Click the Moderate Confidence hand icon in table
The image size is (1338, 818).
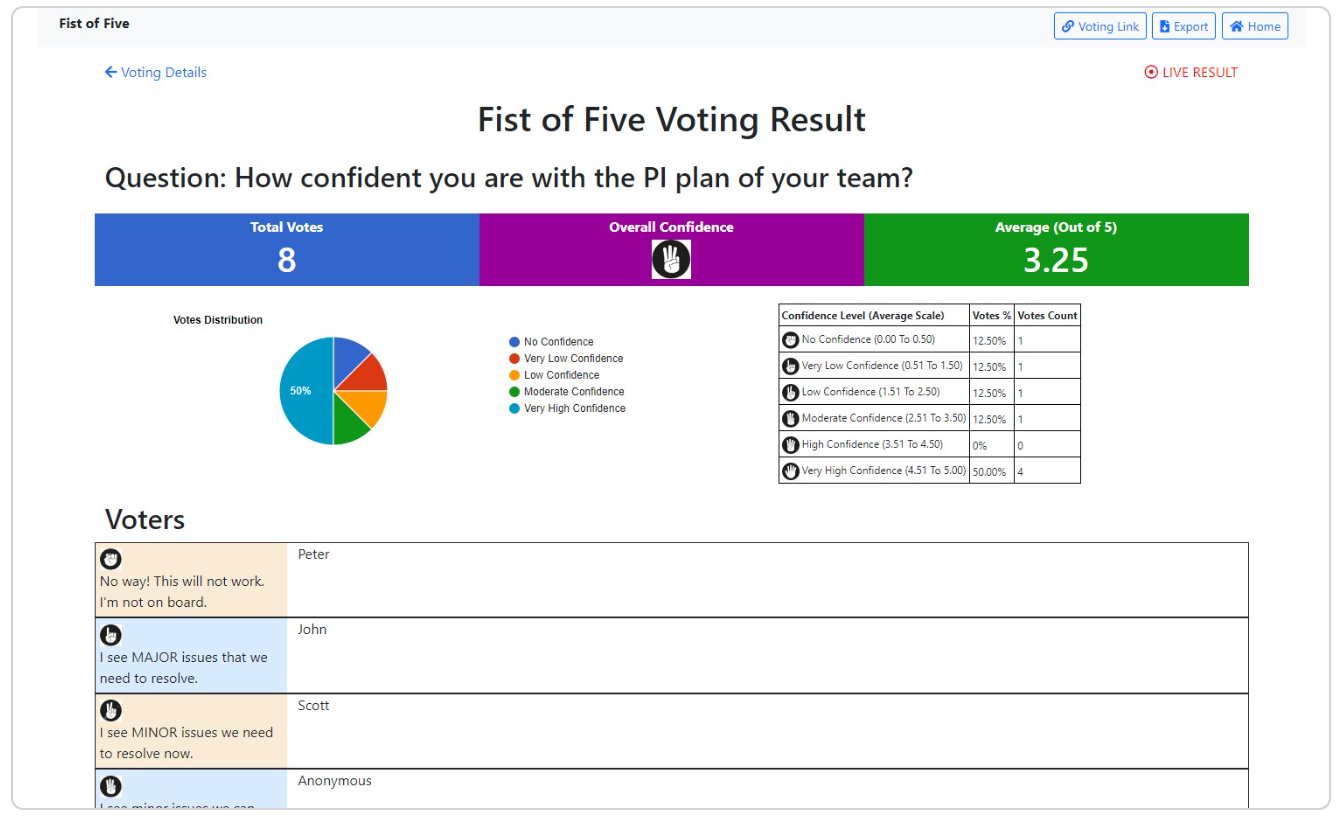(x=790, y=419)
